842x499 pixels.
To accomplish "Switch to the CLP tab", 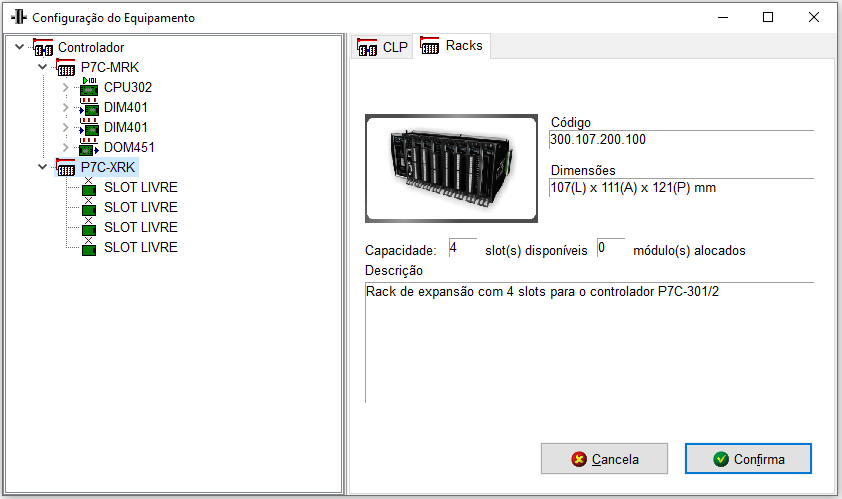I will (382, 47).
